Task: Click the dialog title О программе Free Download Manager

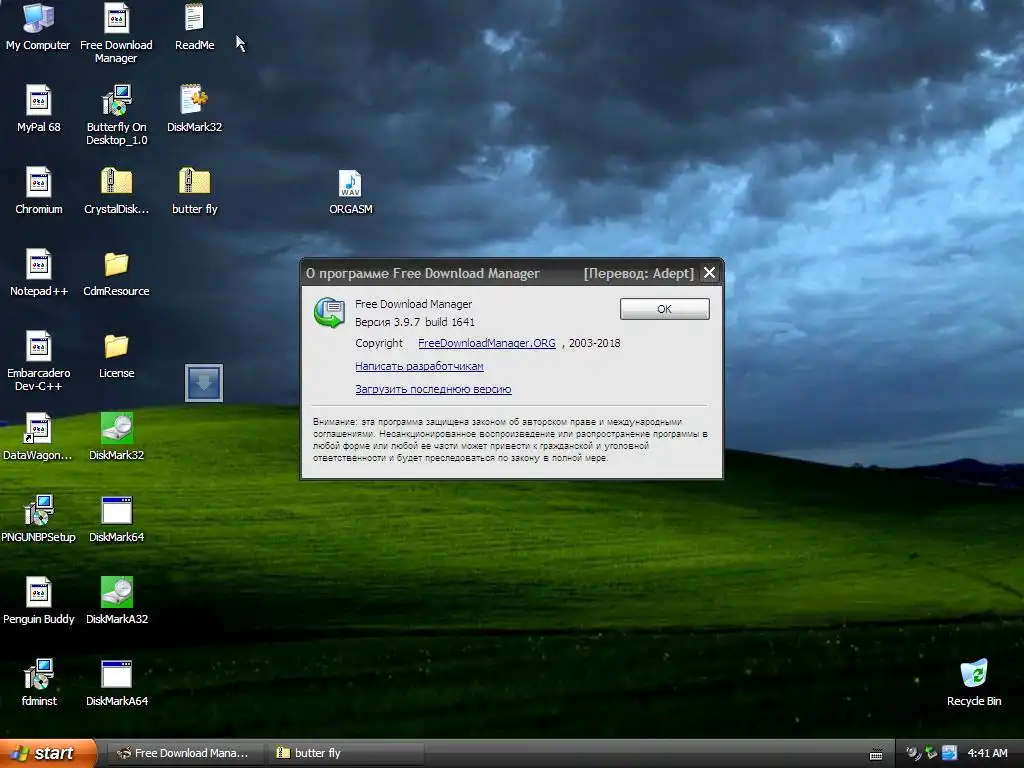Action: click(423, 274)
